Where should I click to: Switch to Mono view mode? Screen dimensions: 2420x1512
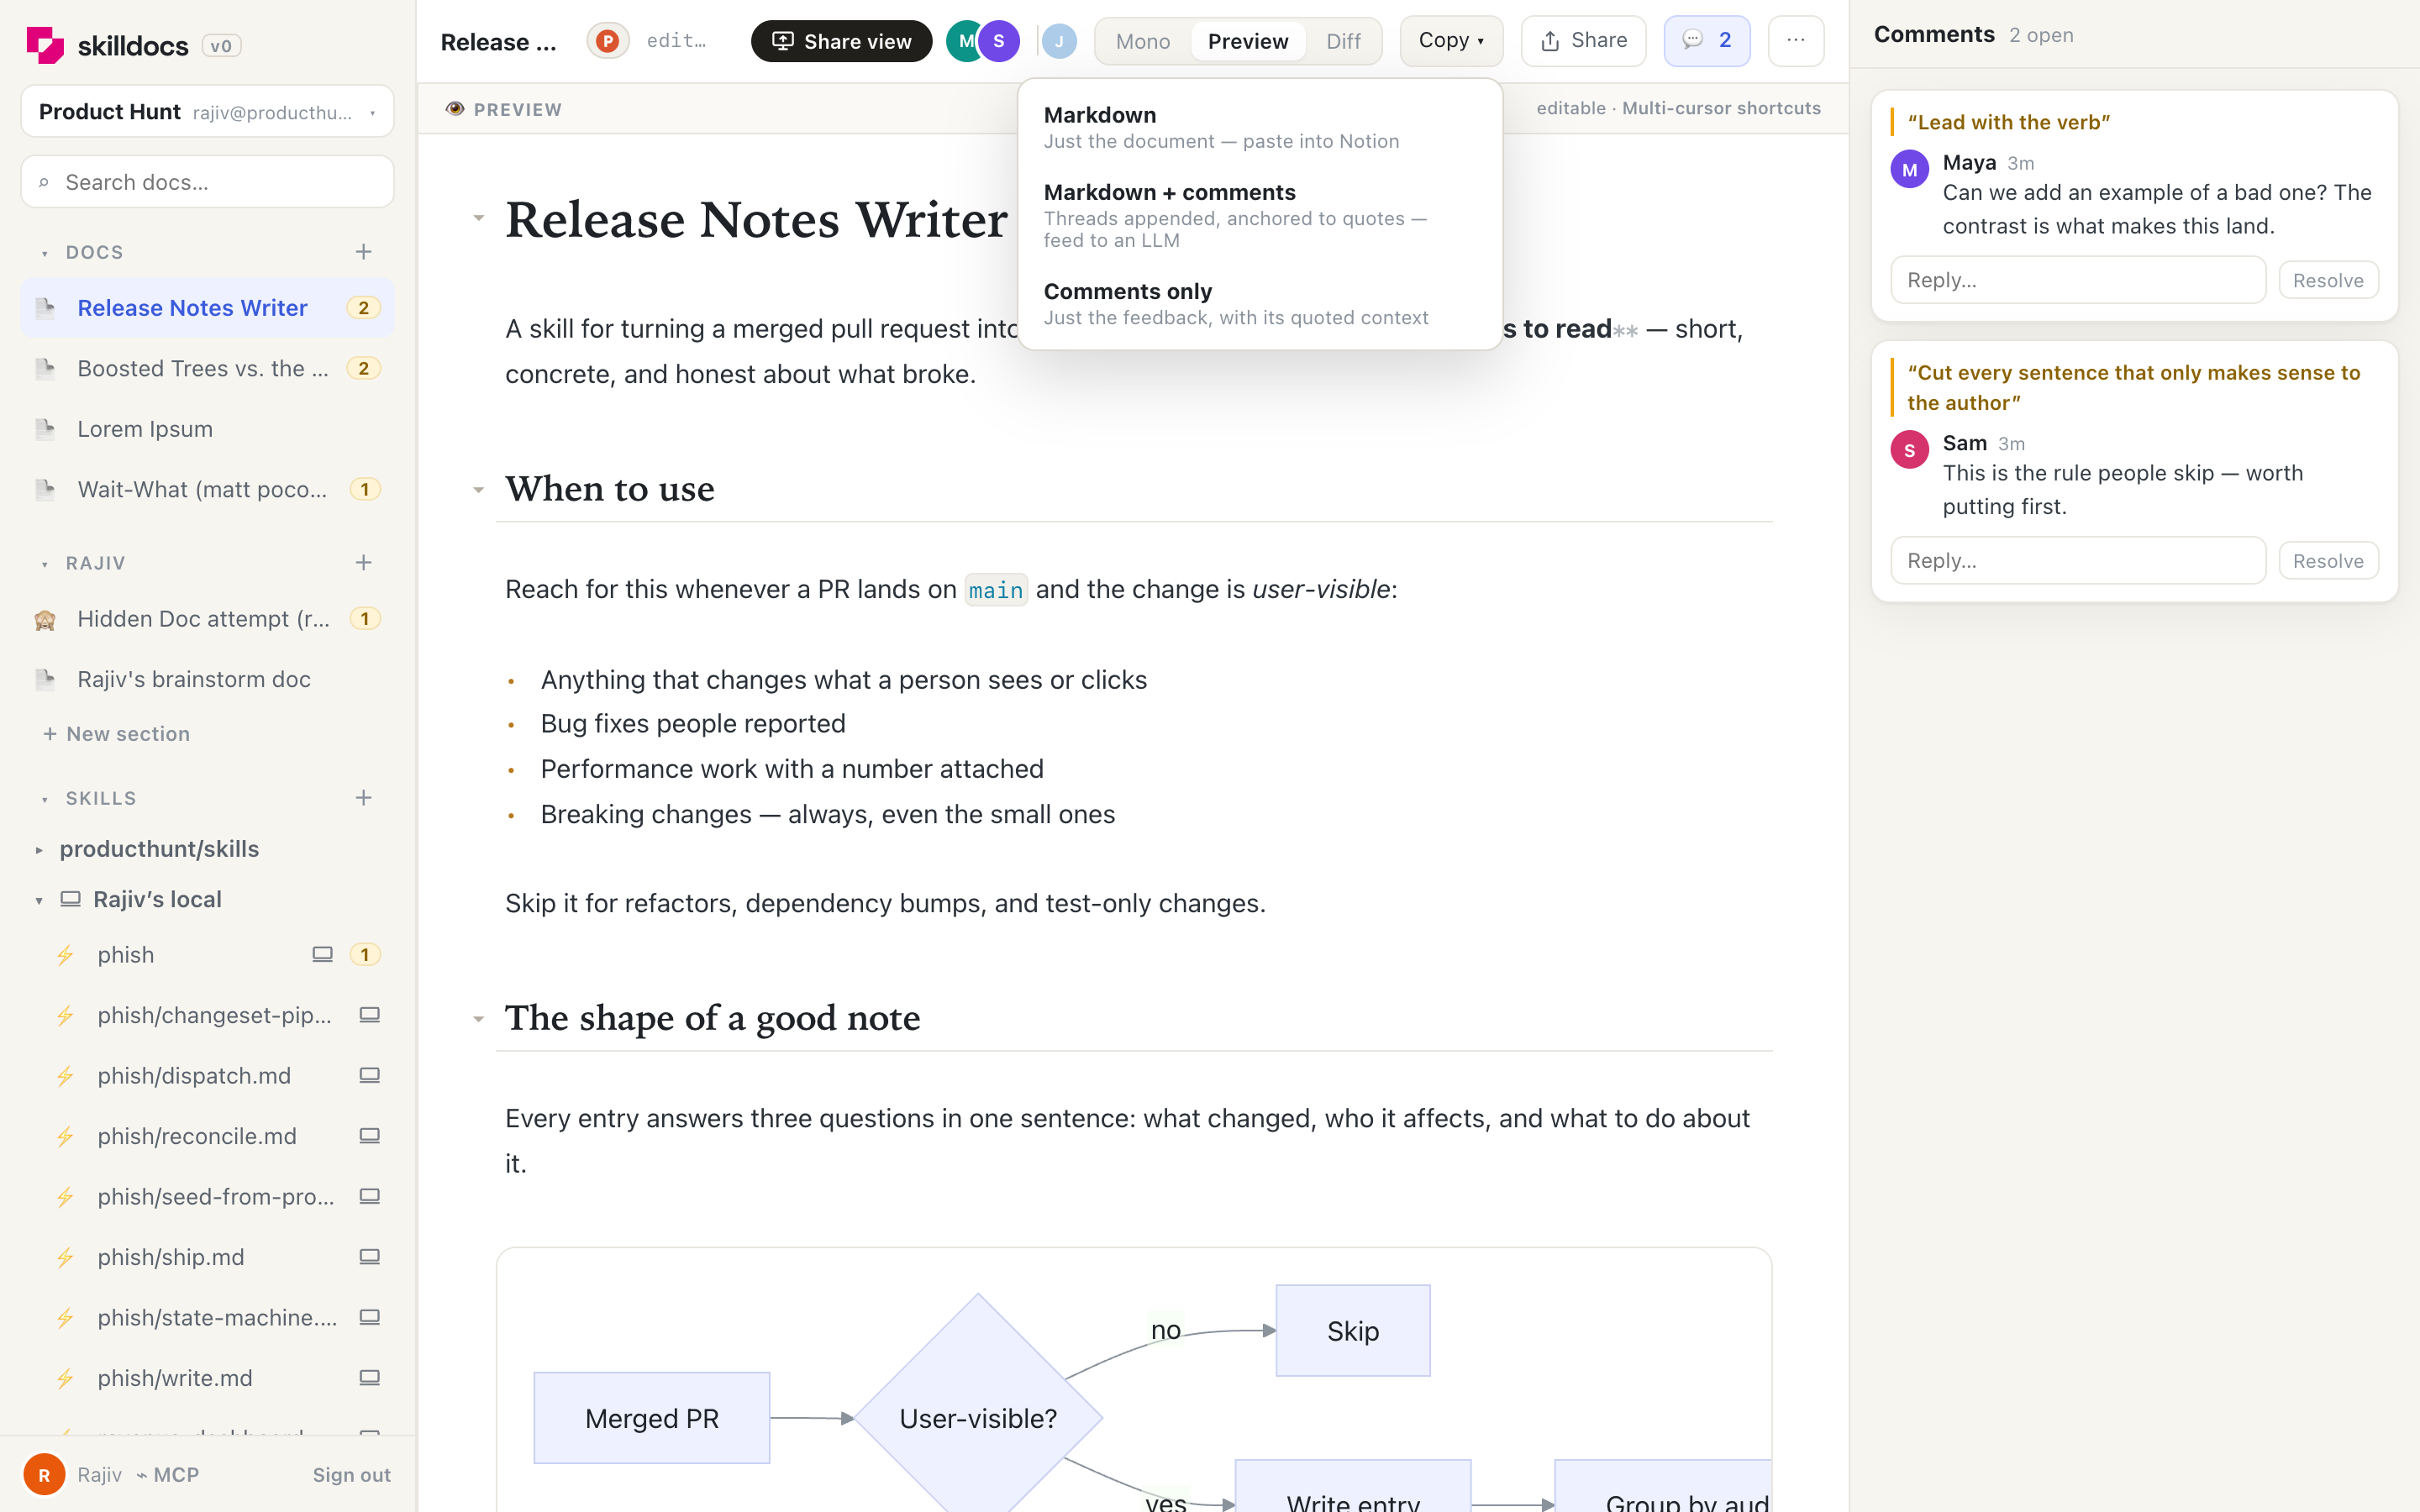1143,41
